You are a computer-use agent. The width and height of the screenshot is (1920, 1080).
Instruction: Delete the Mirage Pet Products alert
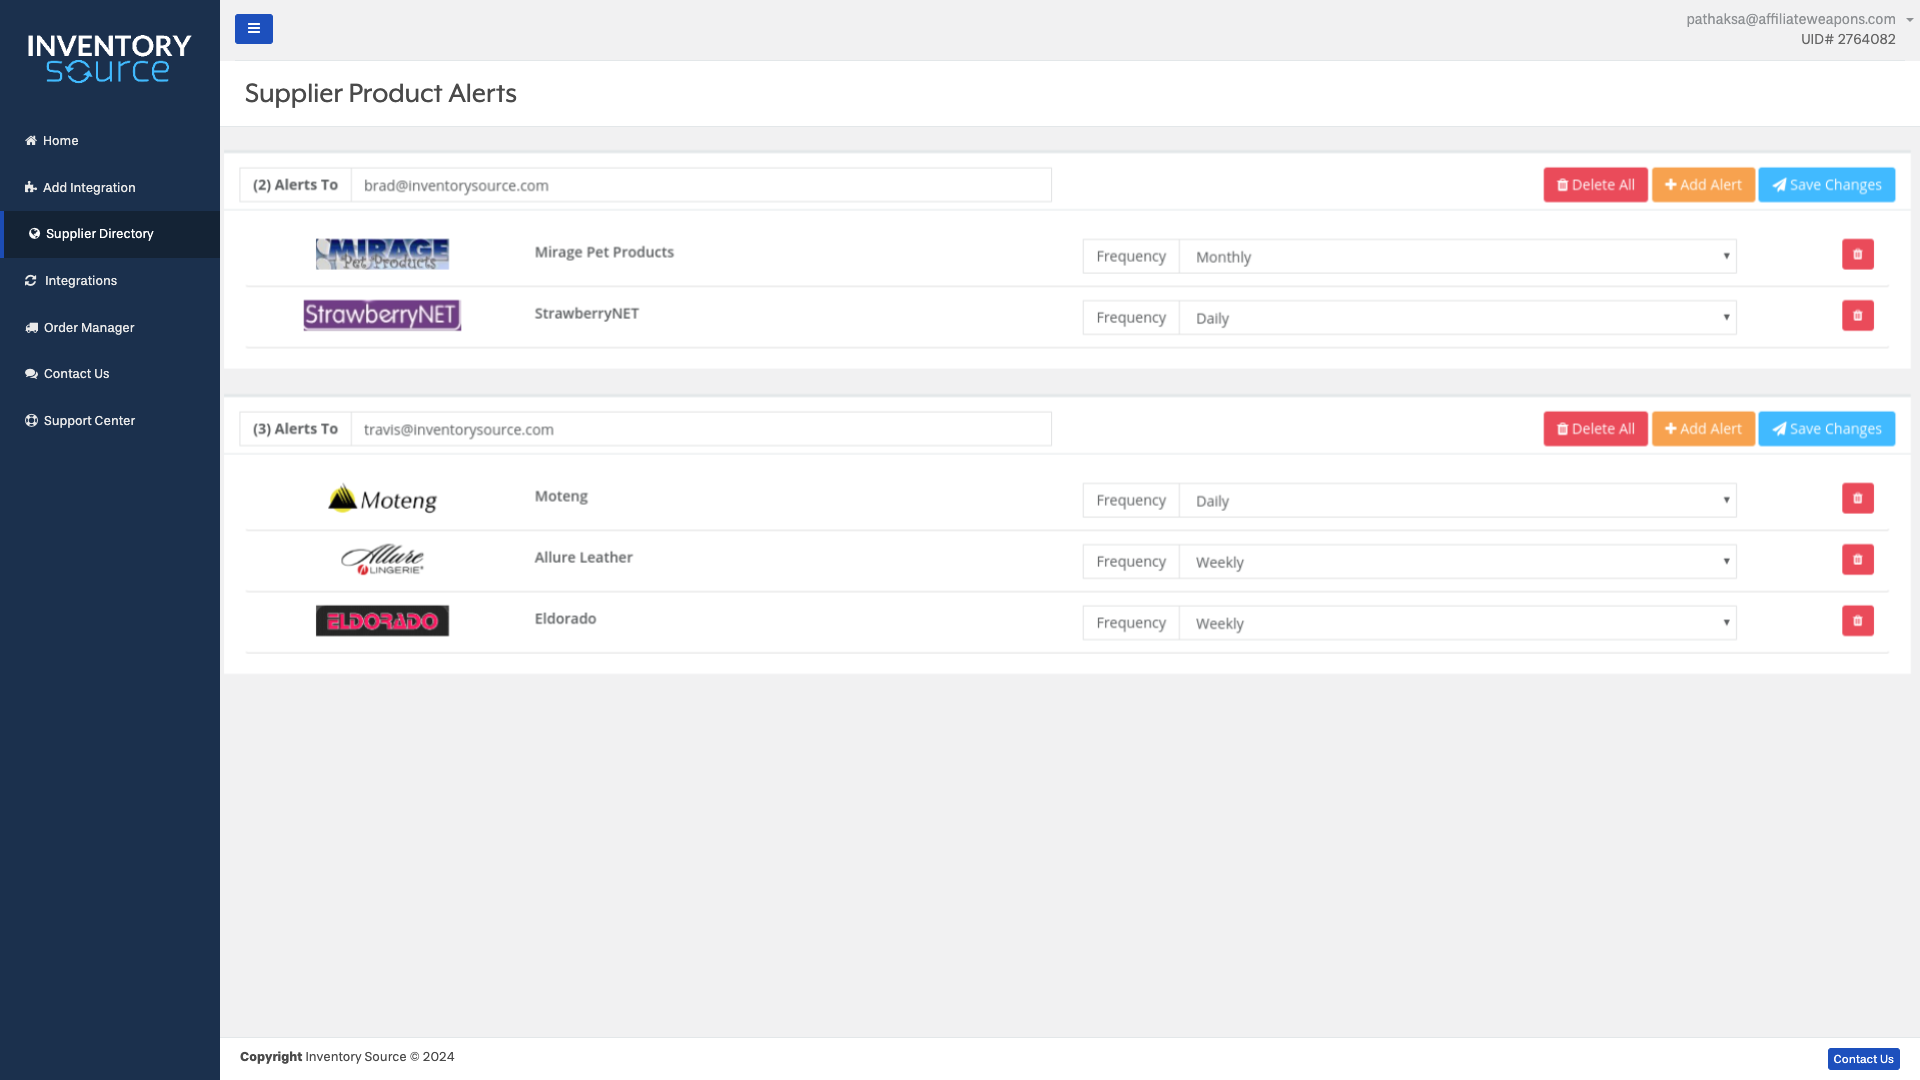[x=1858, y=254]
